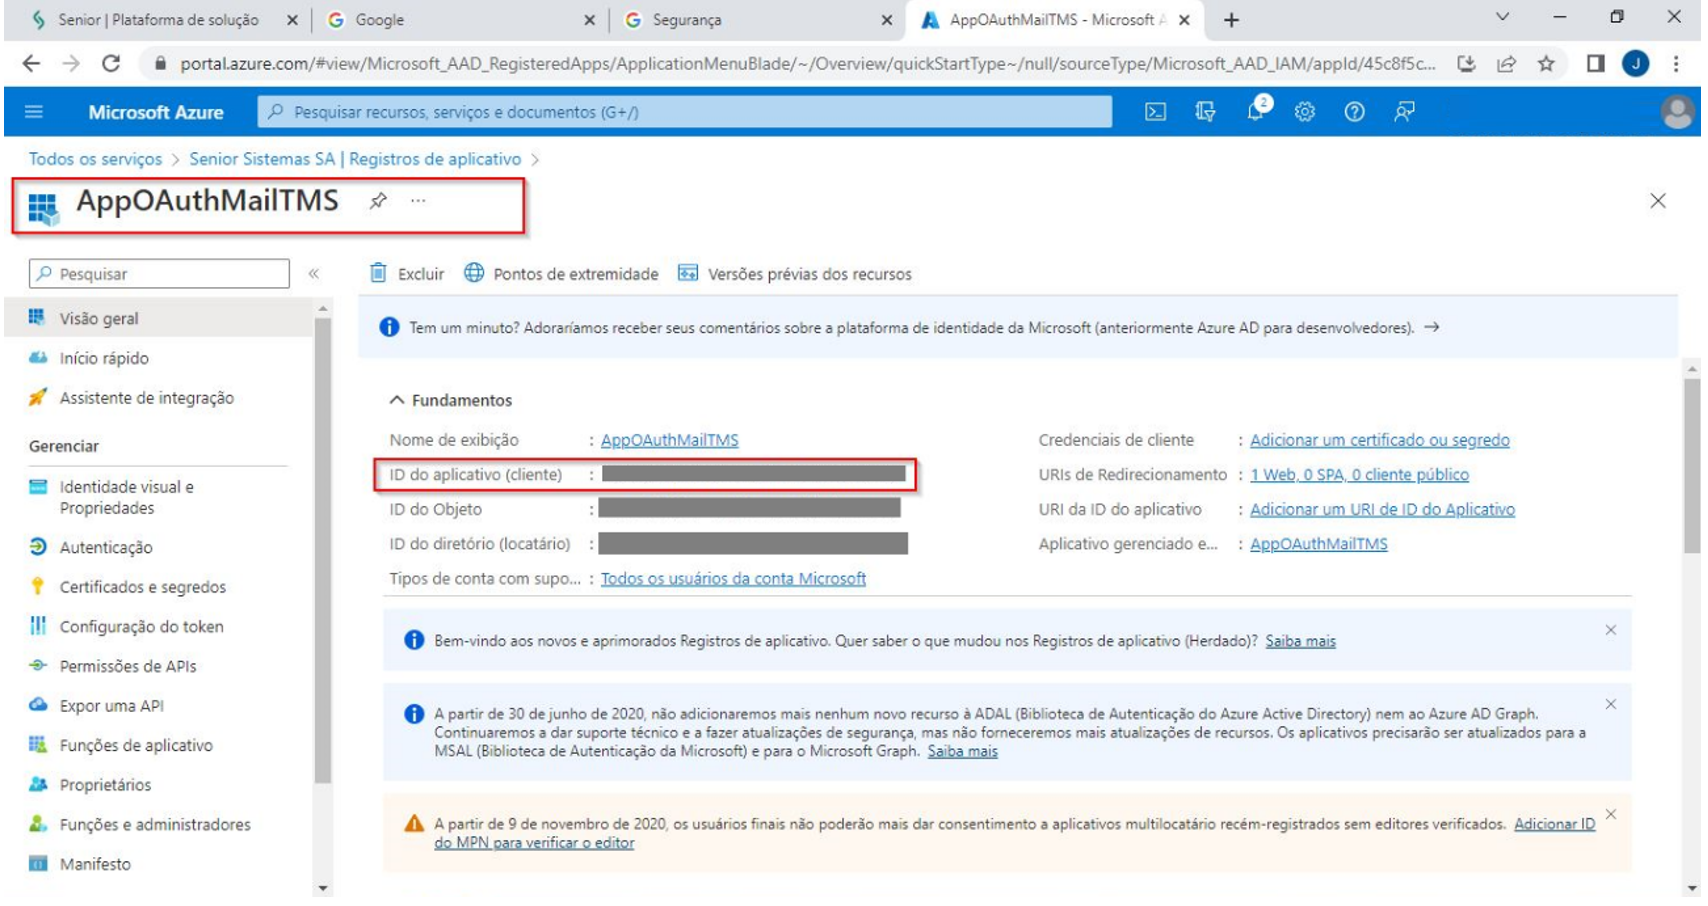1708x906 pixels.
Task: Open the Senior Sistemas SA Registros de aplicativo breadcrumb
Action: [x=355, y=159]
